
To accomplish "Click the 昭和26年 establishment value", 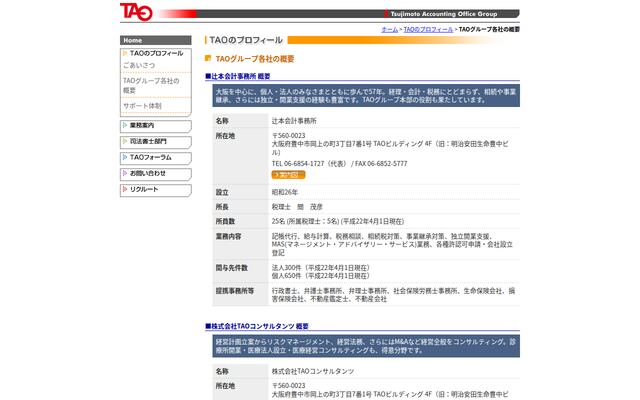I will (285, 192).
